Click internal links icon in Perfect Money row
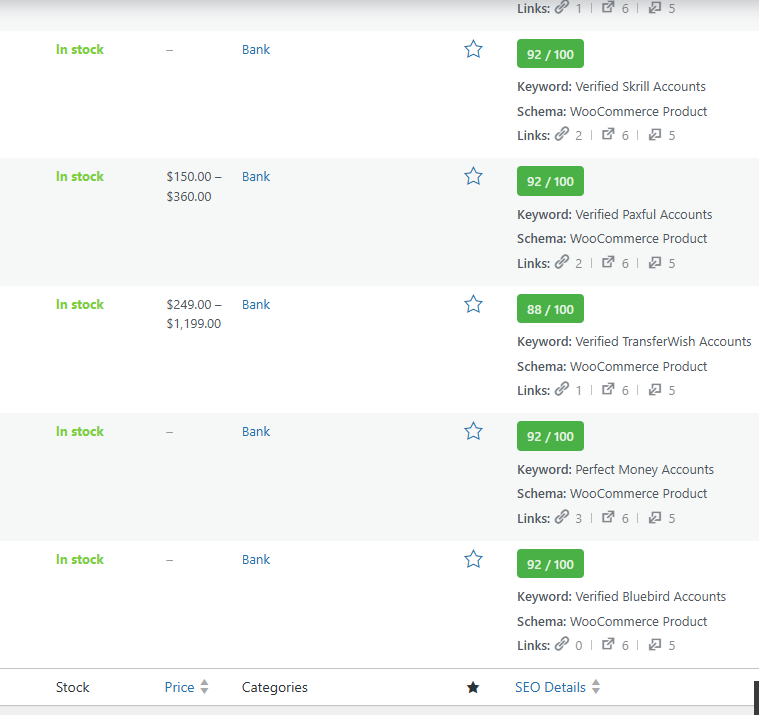Viewport: 759px width, 715px height. 561,518
